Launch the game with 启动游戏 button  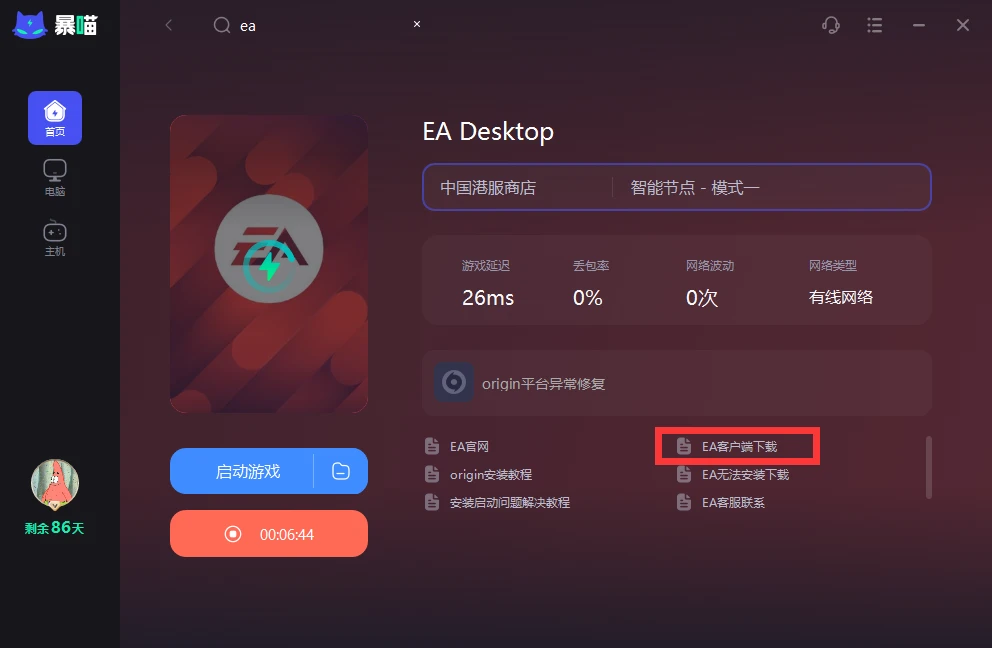tap(242, 471)
